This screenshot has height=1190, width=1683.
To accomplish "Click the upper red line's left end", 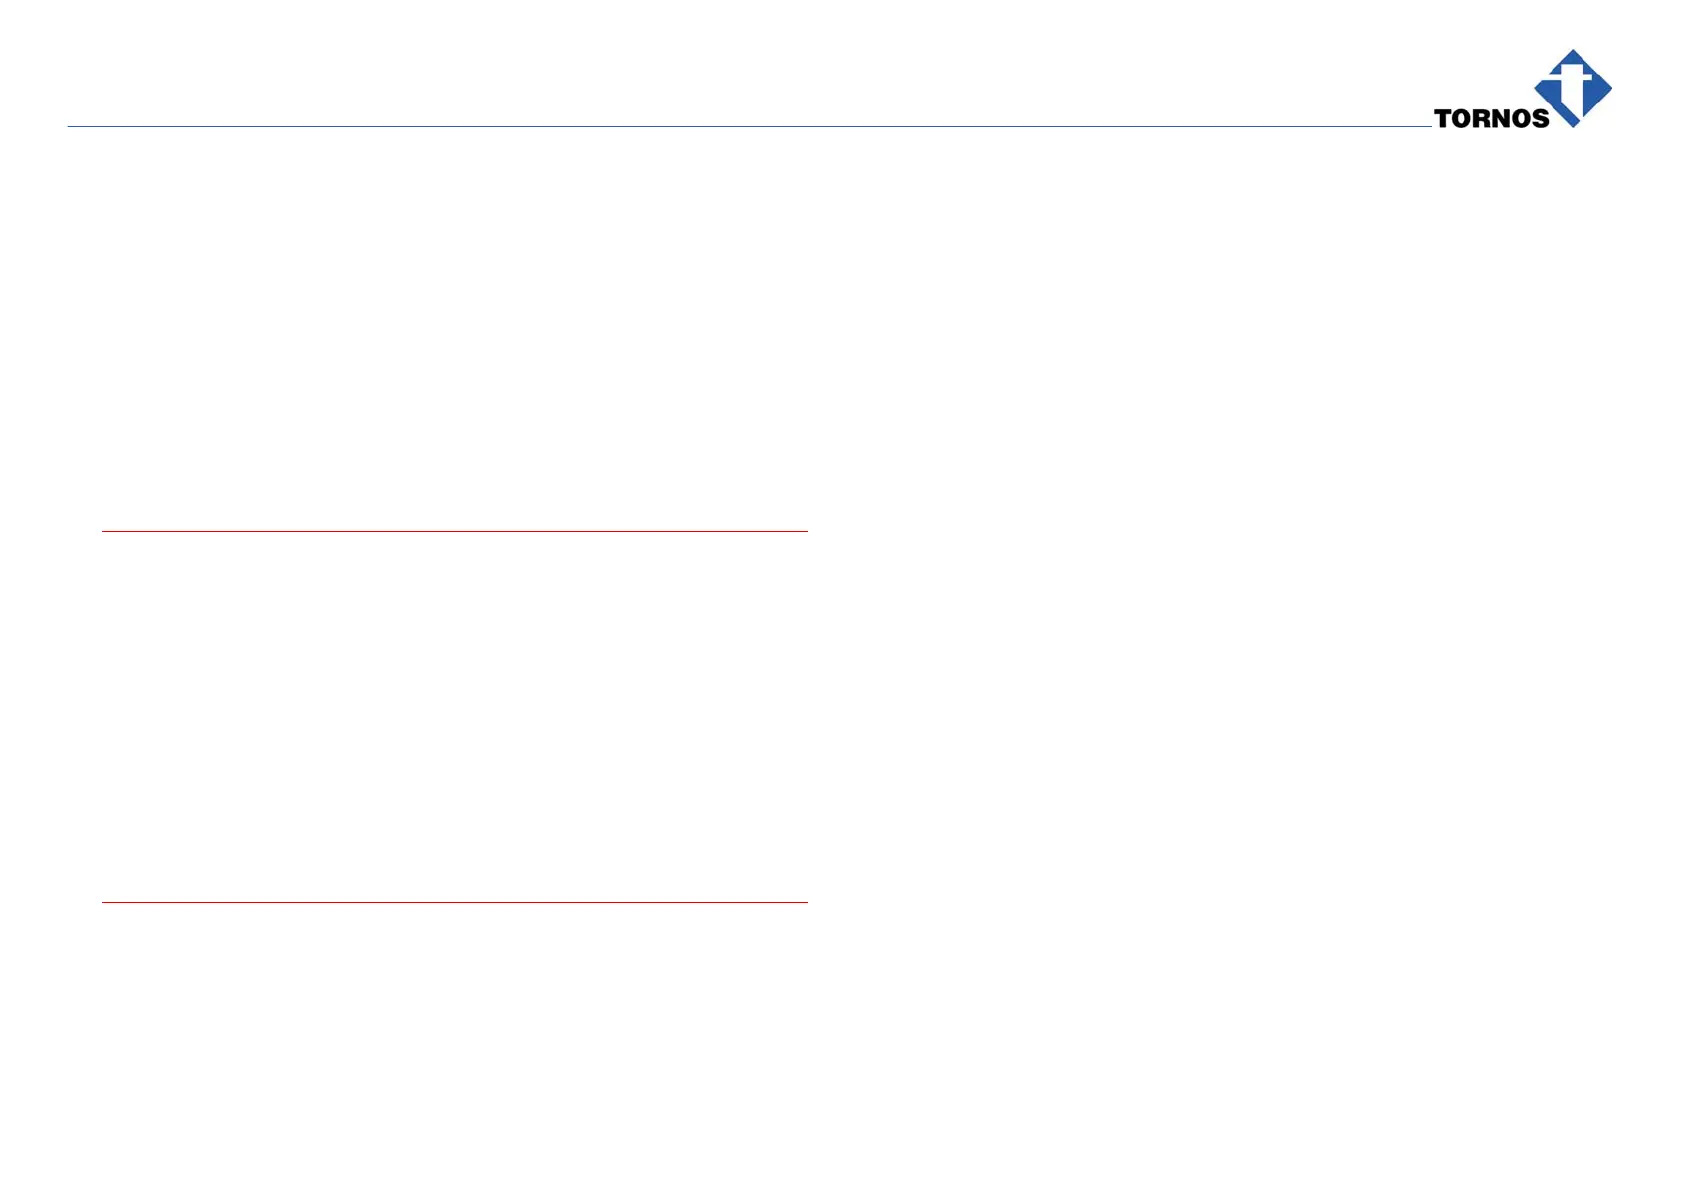I will (x=105, y=531).
